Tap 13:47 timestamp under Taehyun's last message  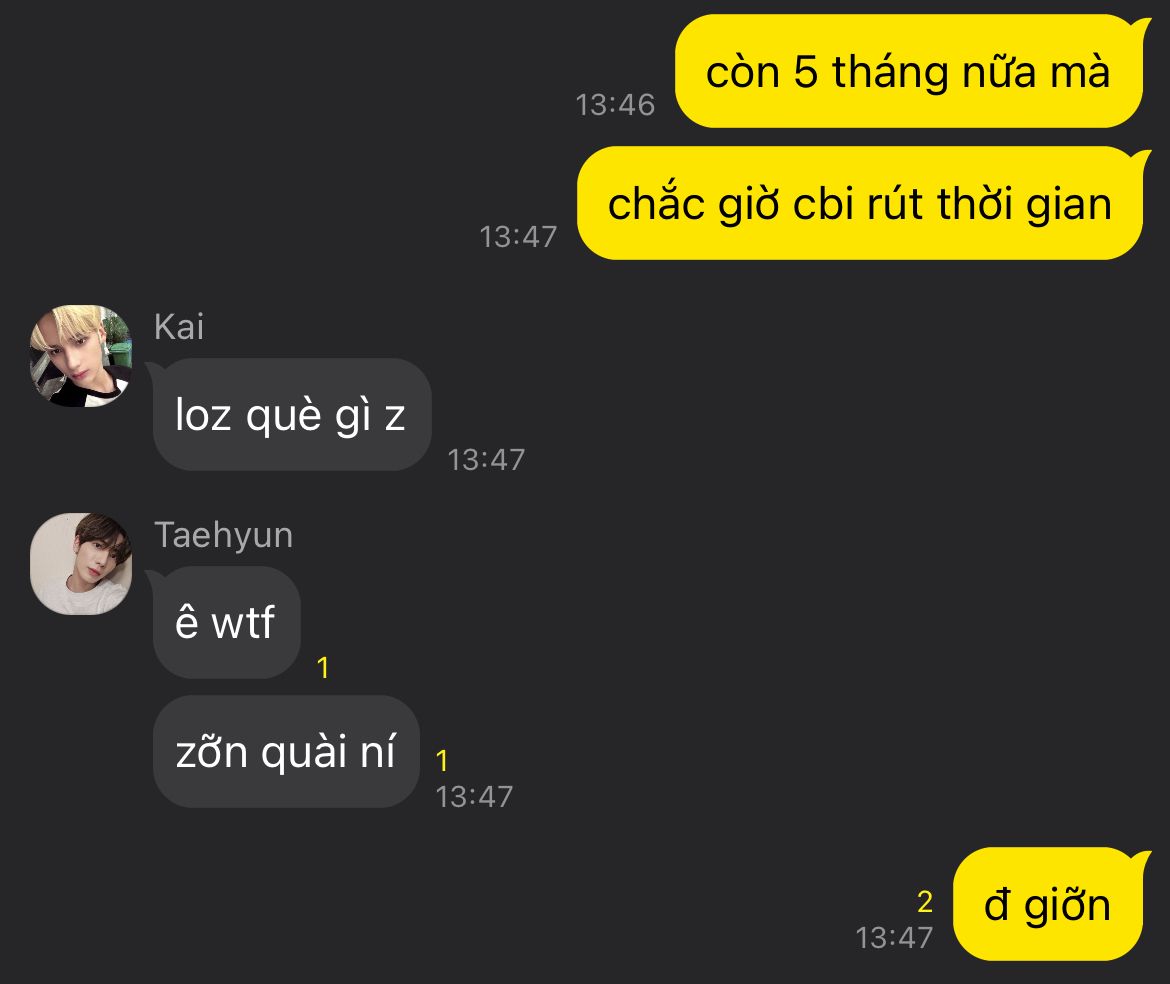474,797
